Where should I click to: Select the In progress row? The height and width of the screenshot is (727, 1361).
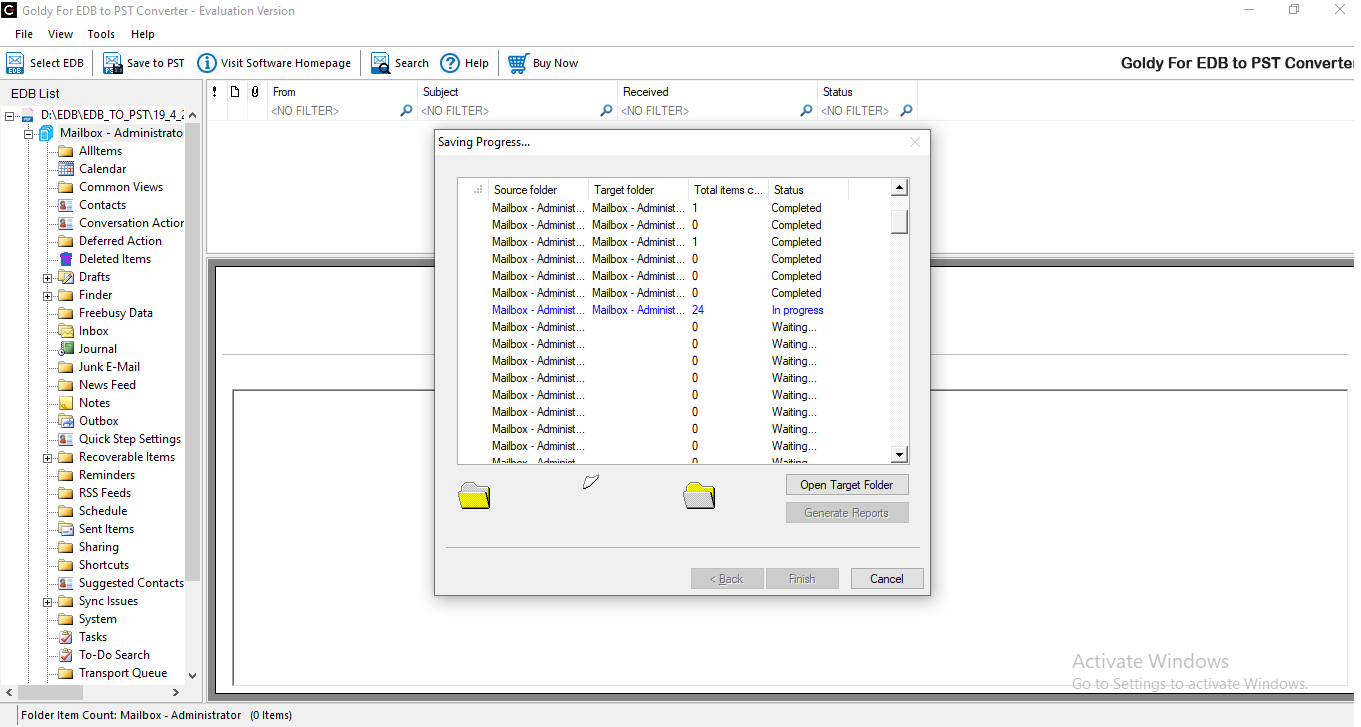pos(674,310)
